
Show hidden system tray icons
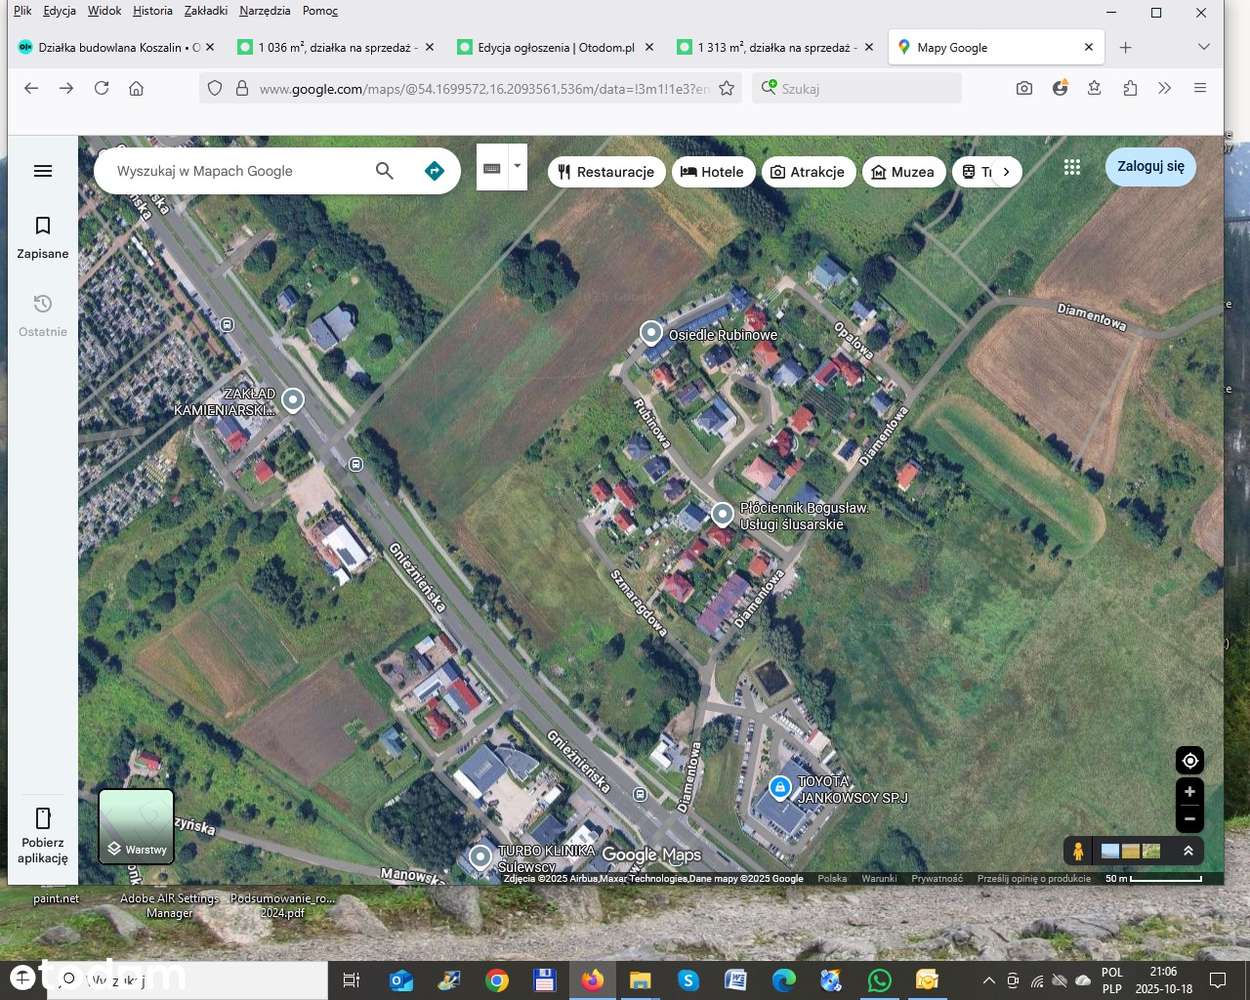tap(988, 980)
